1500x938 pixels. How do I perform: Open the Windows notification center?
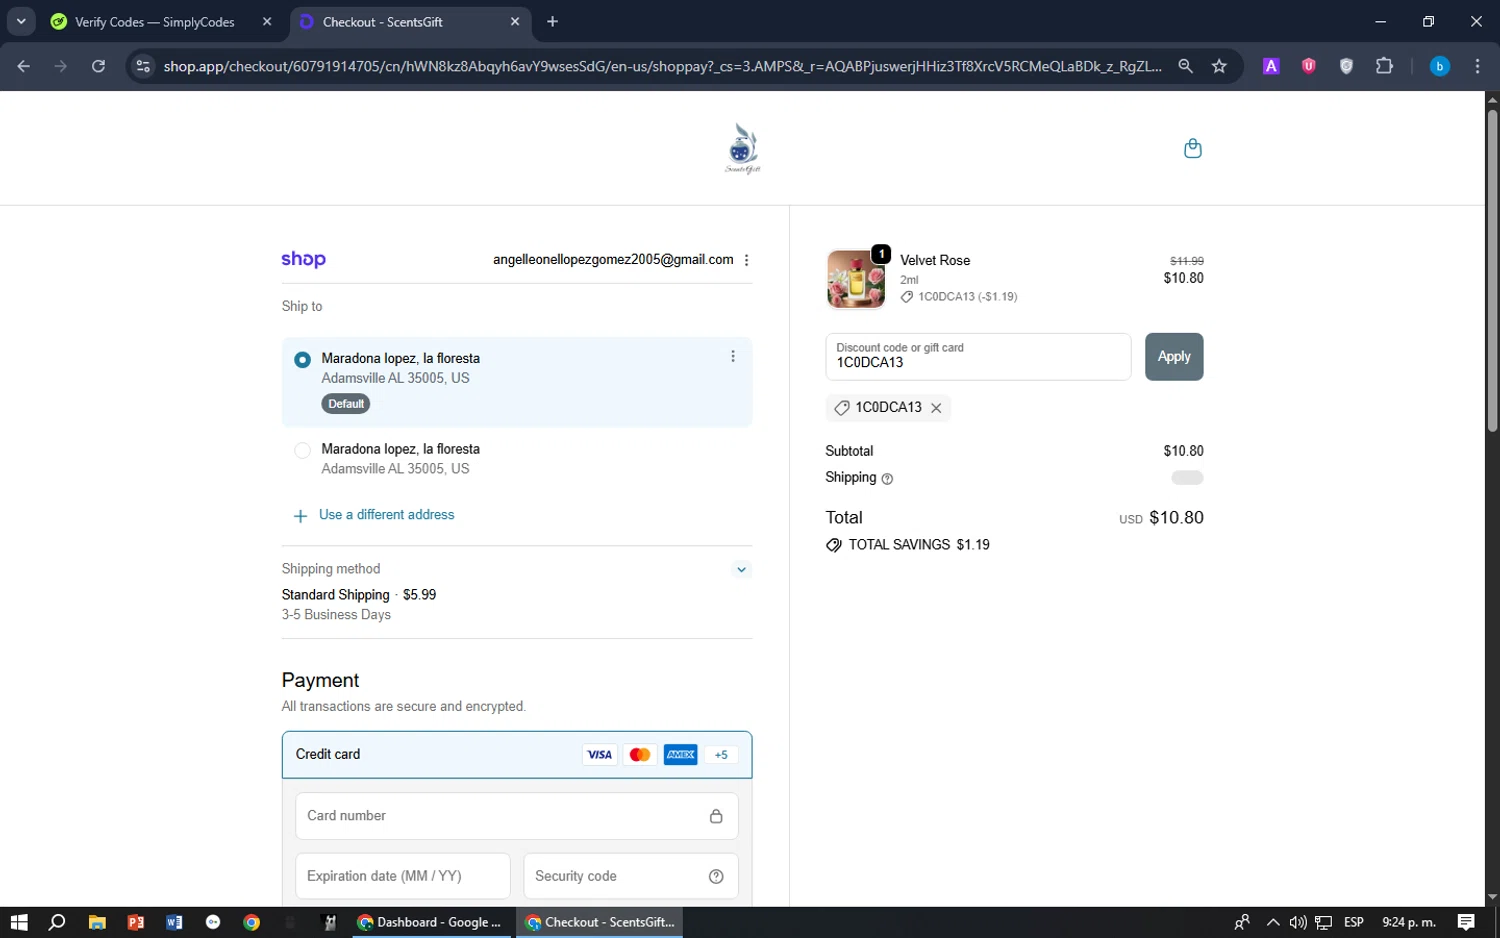1466,922
